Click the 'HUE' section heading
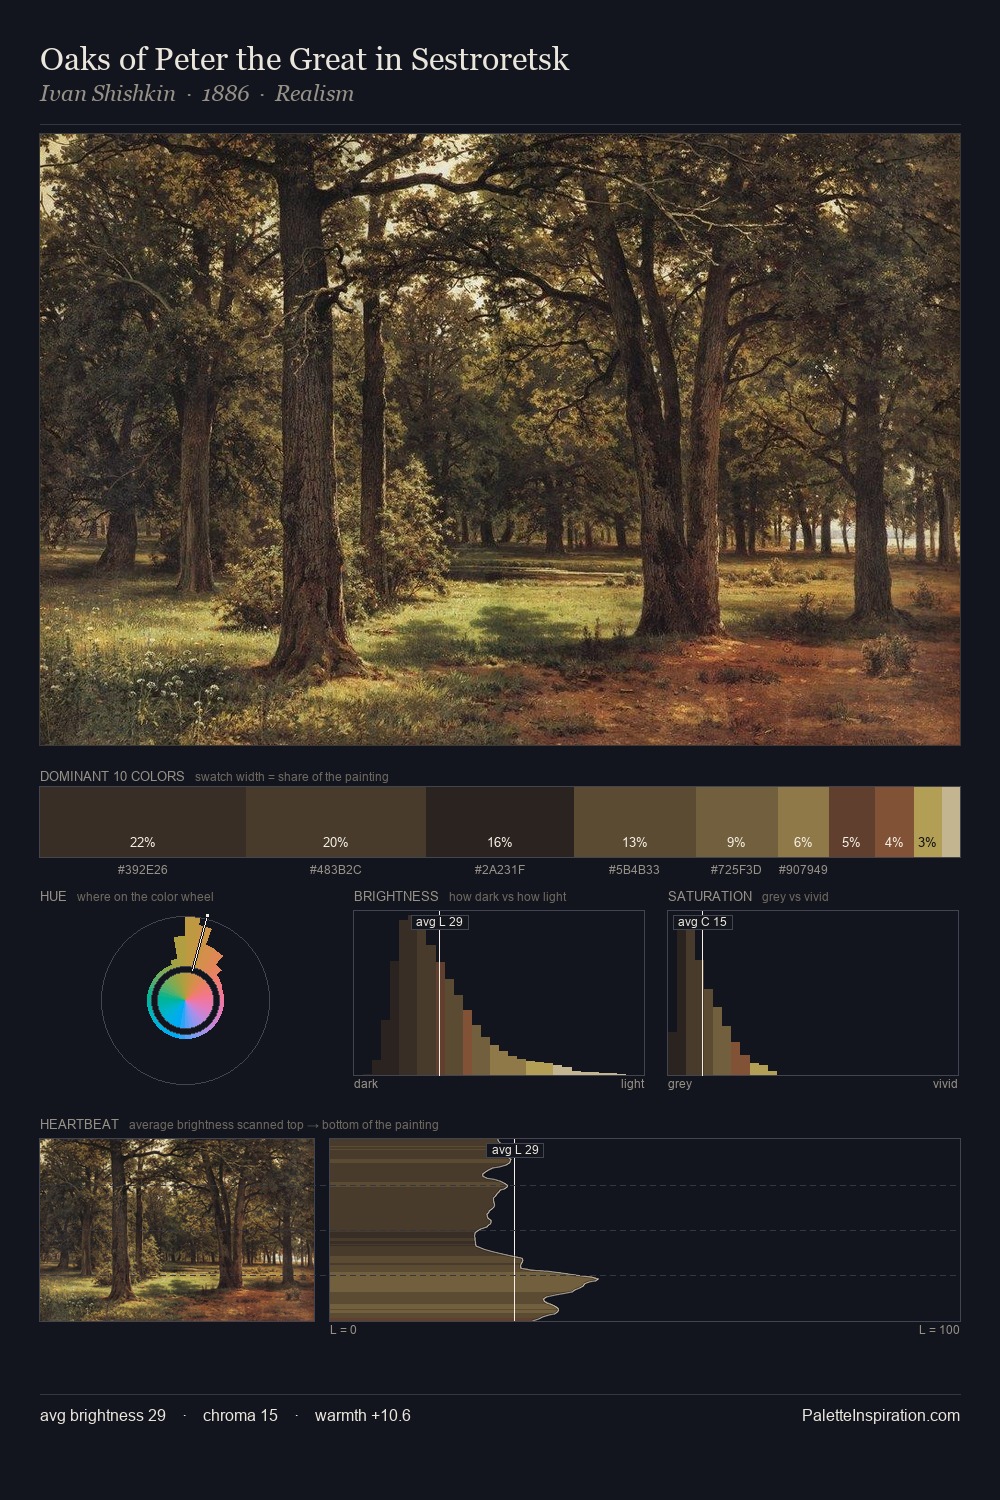 [x=53, y=896]
